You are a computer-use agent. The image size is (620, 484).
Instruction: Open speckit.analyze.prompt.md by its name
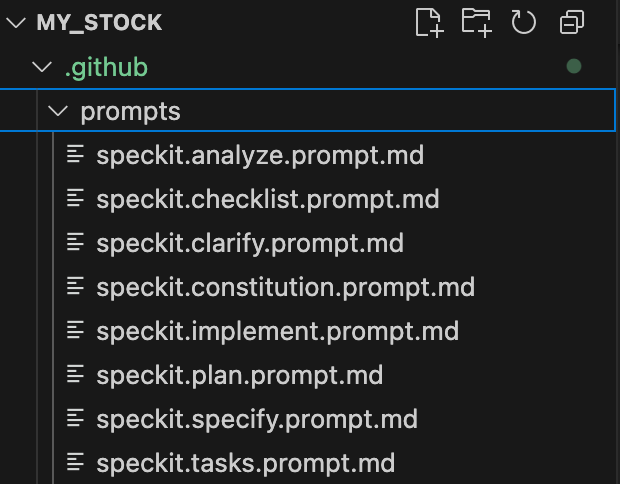(x=260, y=155)
